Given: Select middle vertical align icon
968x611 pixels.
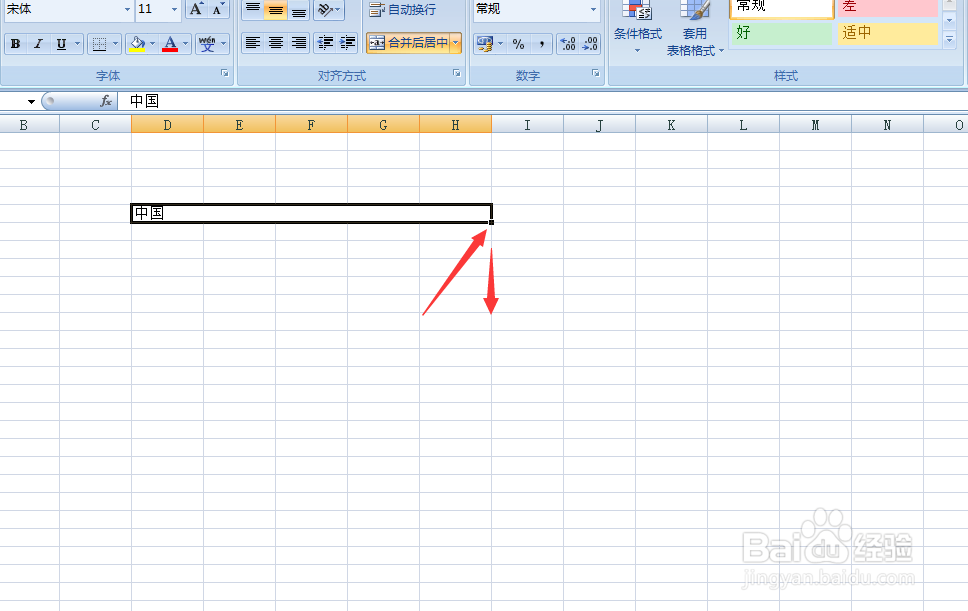Looking at the screenshot, I should pos(275,9).
